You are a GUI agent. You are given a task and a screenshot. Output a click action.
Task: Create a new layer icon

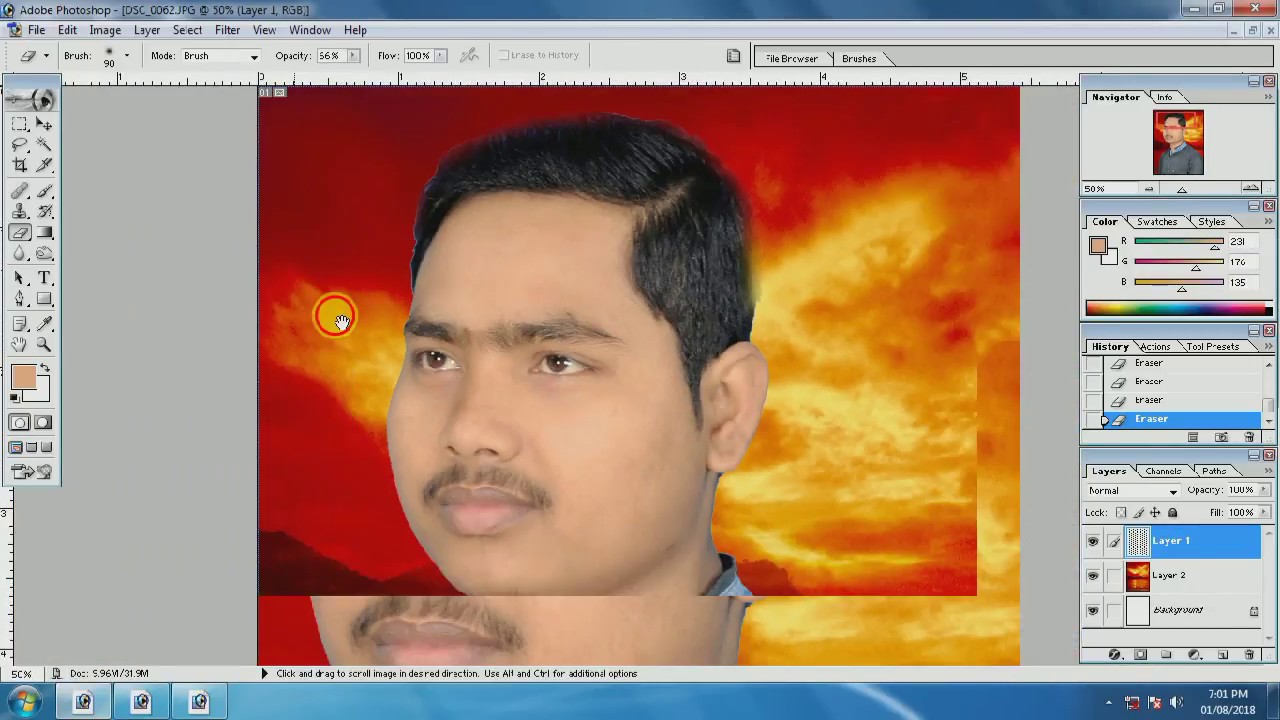[1222, 655]
